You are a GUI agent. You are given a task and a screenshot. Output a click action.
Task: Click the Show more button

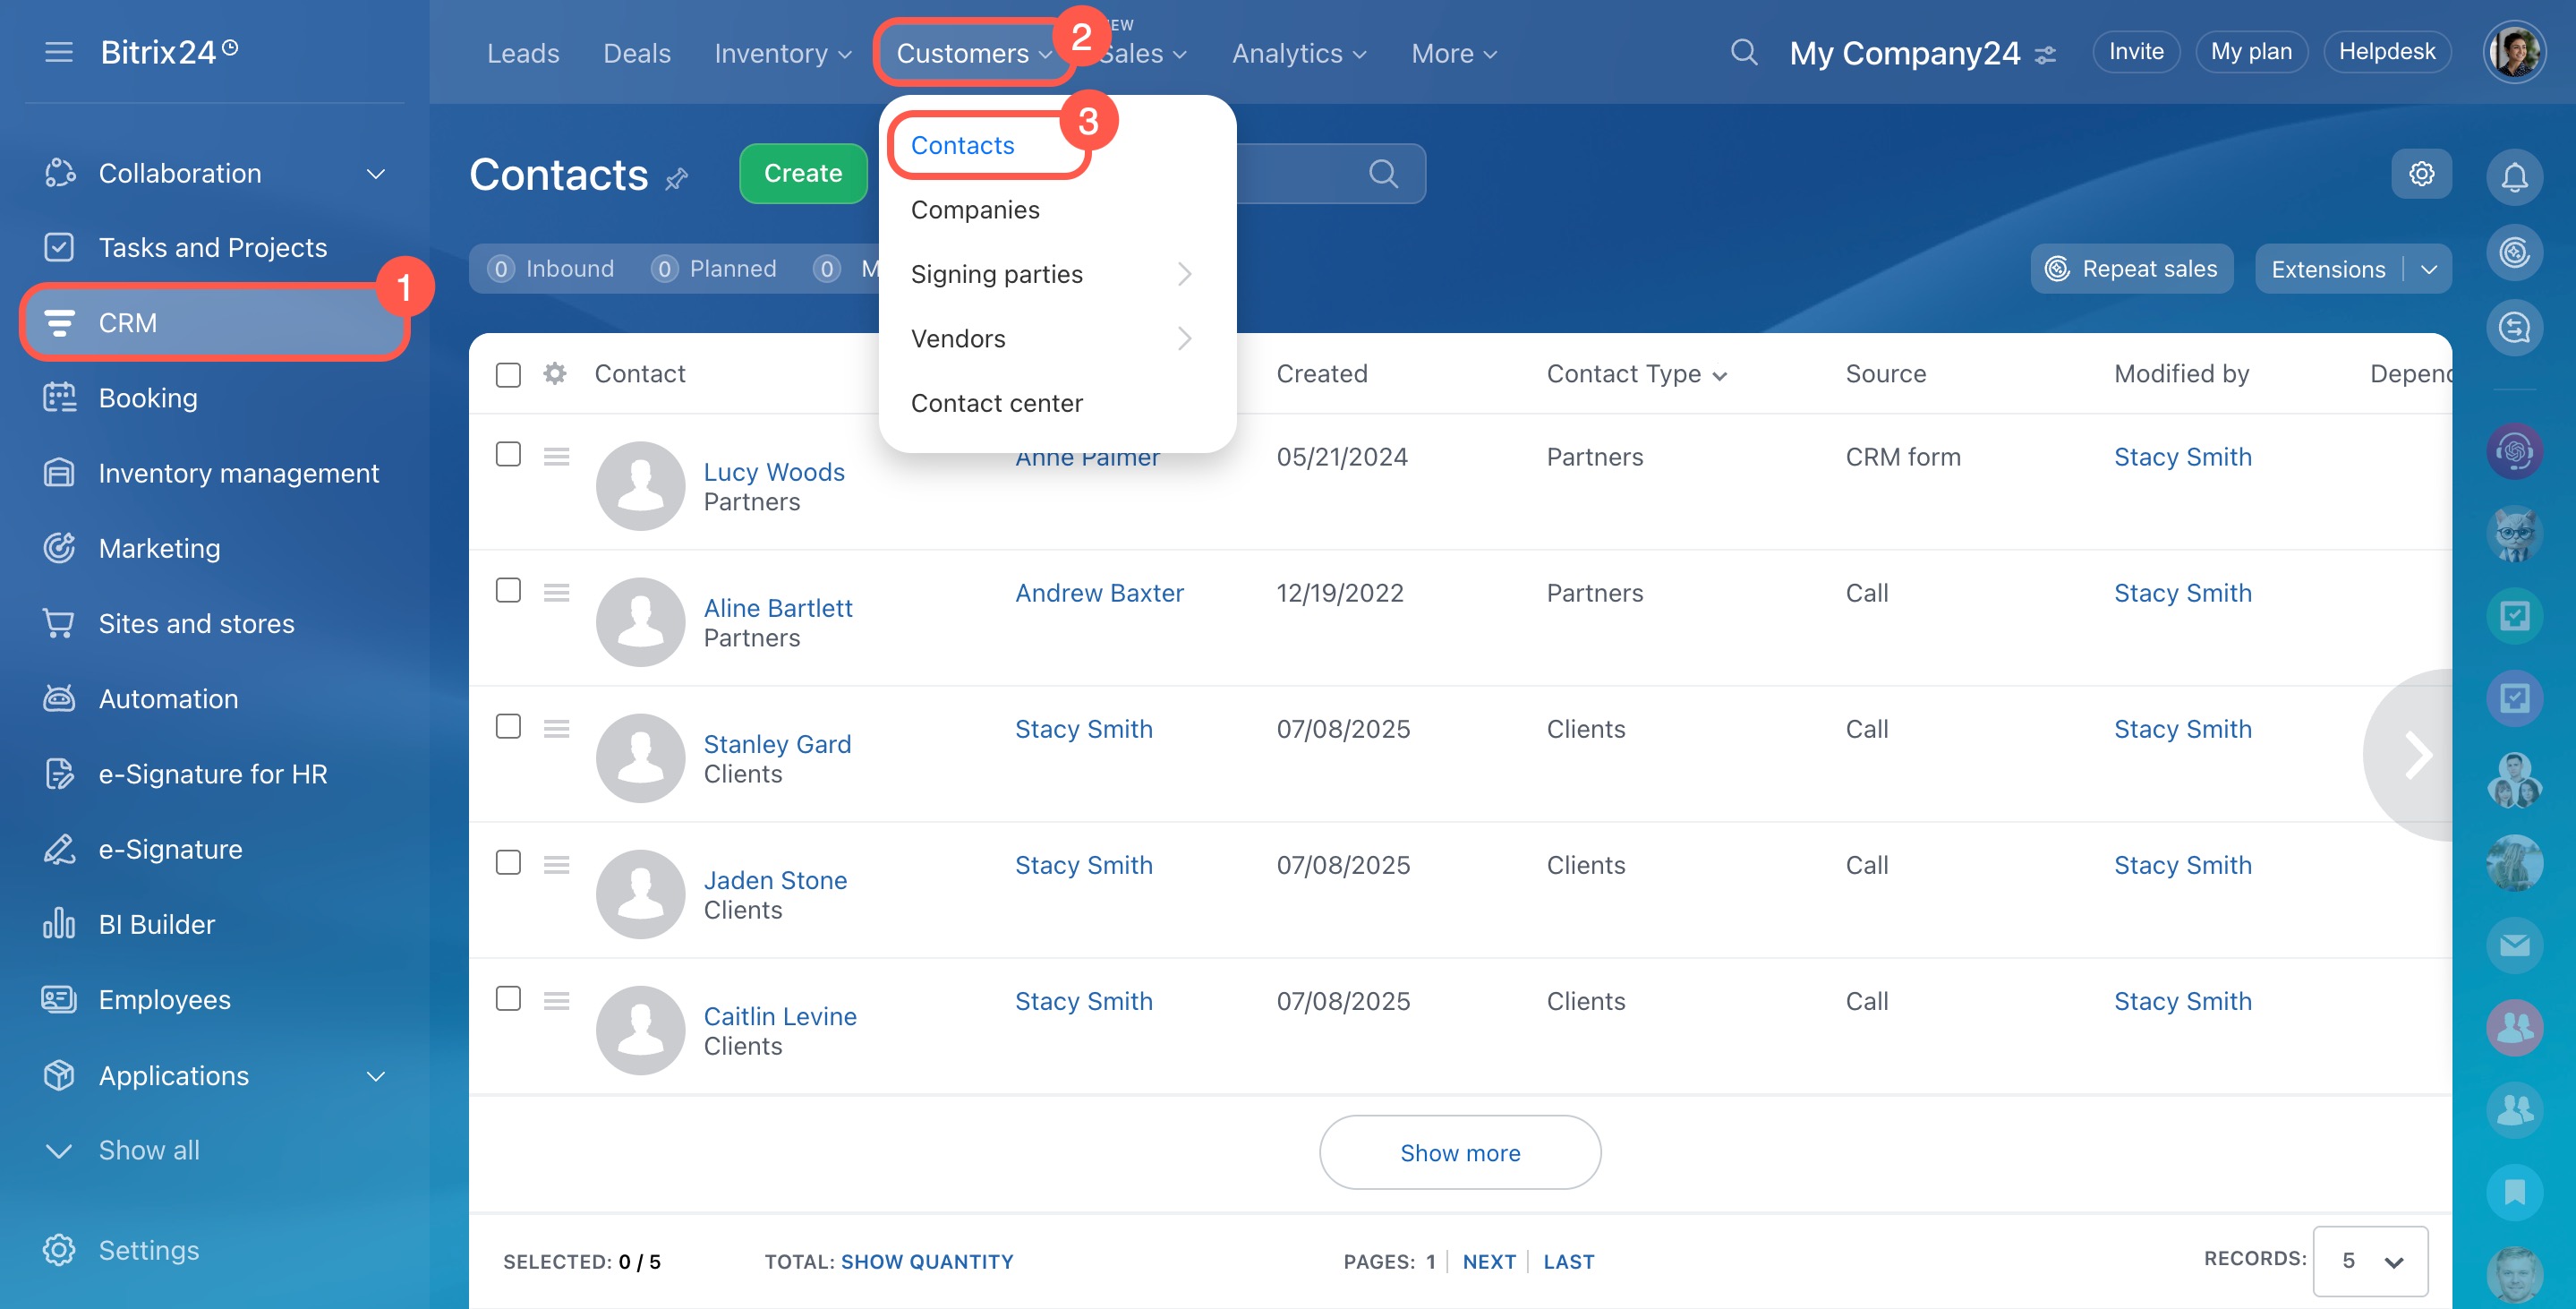click(1459, 1153)
